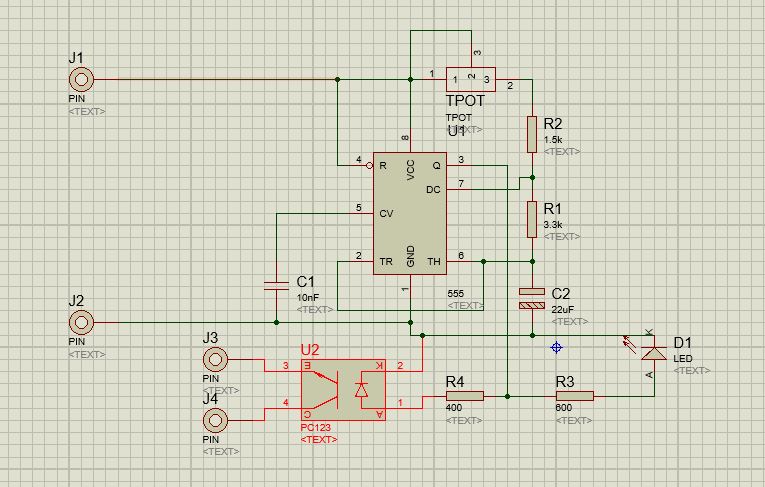The height and width of the screenshot is (487, 765).
Task: Click the J2 pin connector symbol
Action: tap(80, 322)
